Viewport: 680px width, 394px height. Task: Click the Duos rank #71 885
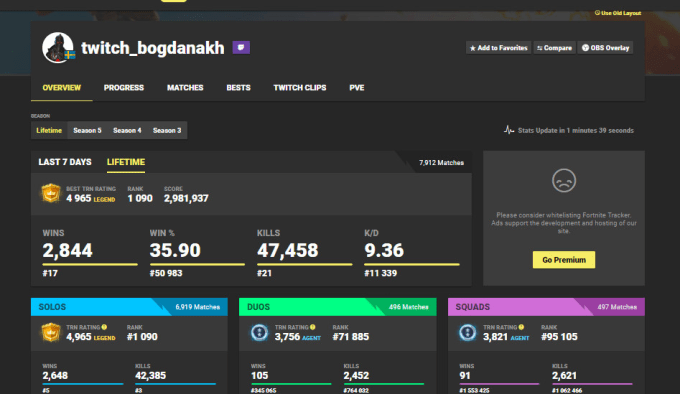coord(351,337)
